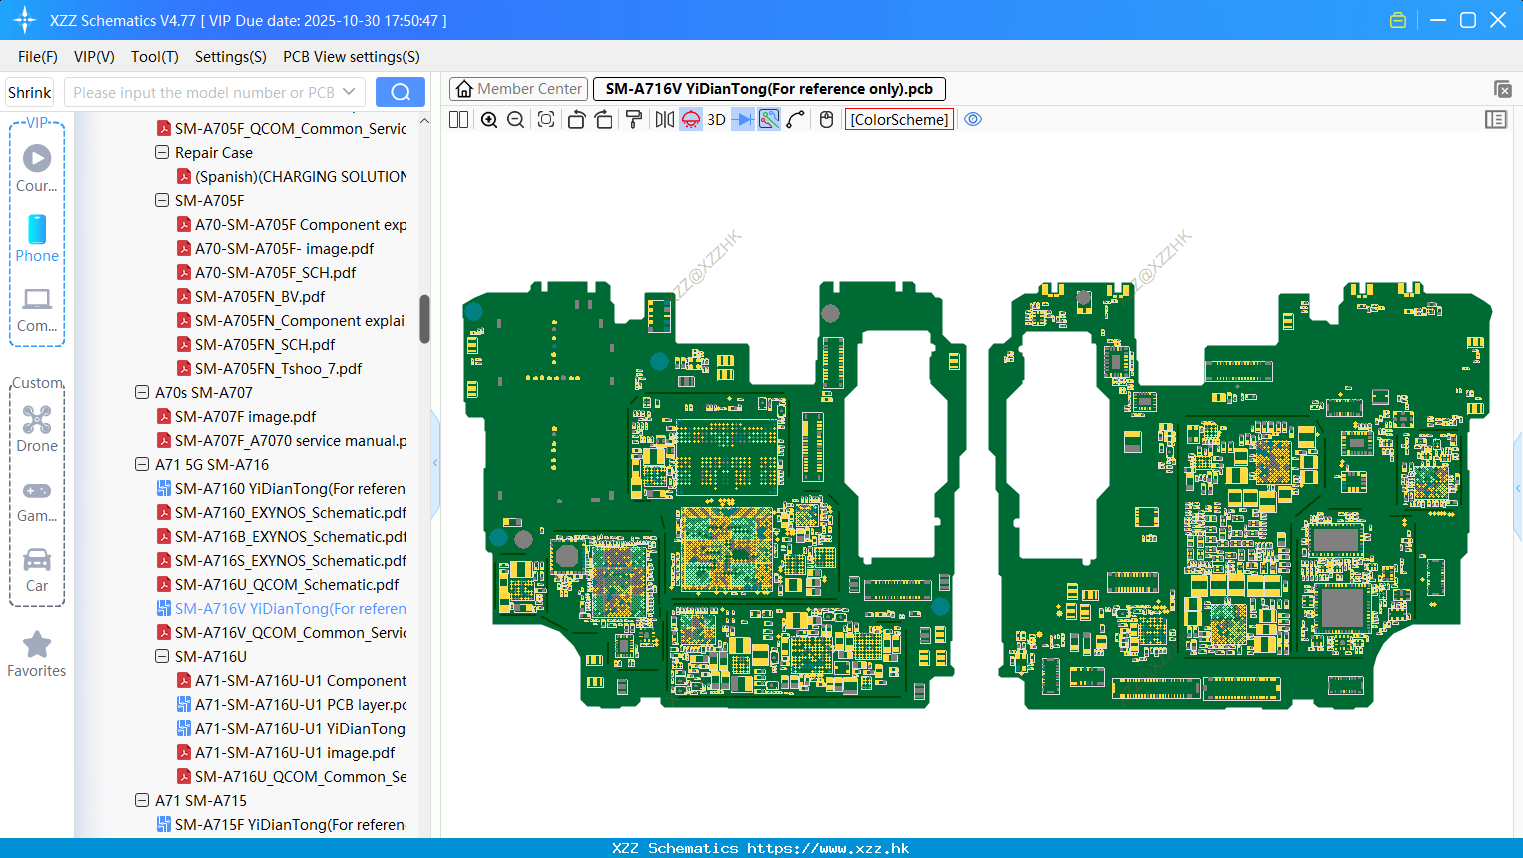Collapse the SM-A716U tree node

click(162, 657)
